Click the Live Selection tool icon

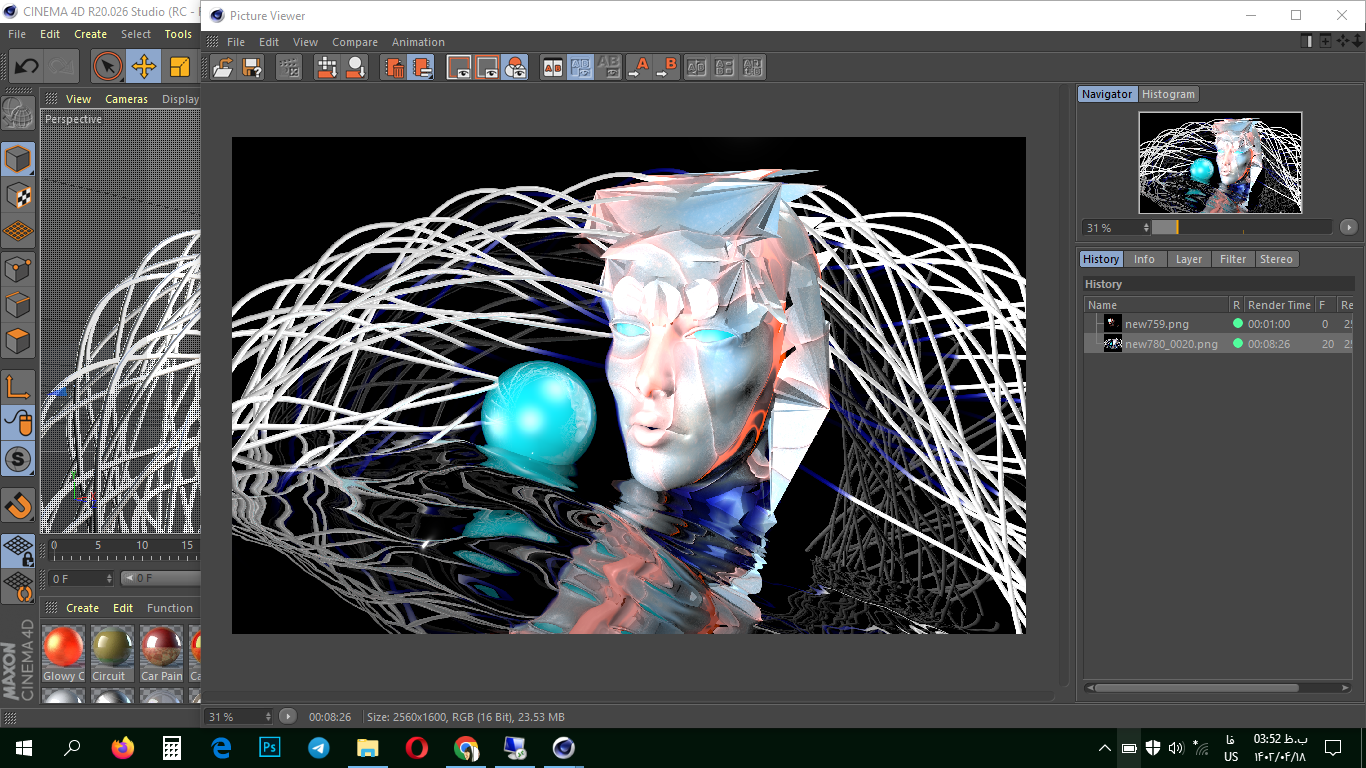[x=107, y=67]
